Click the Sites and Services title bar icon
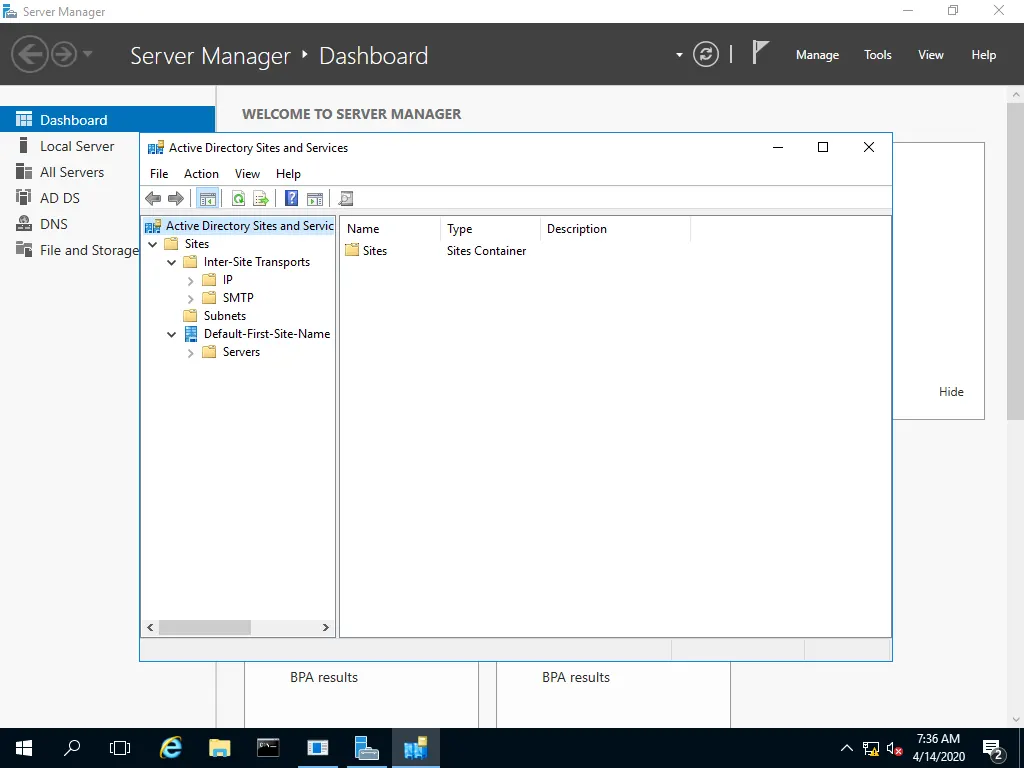 point(155,148)
